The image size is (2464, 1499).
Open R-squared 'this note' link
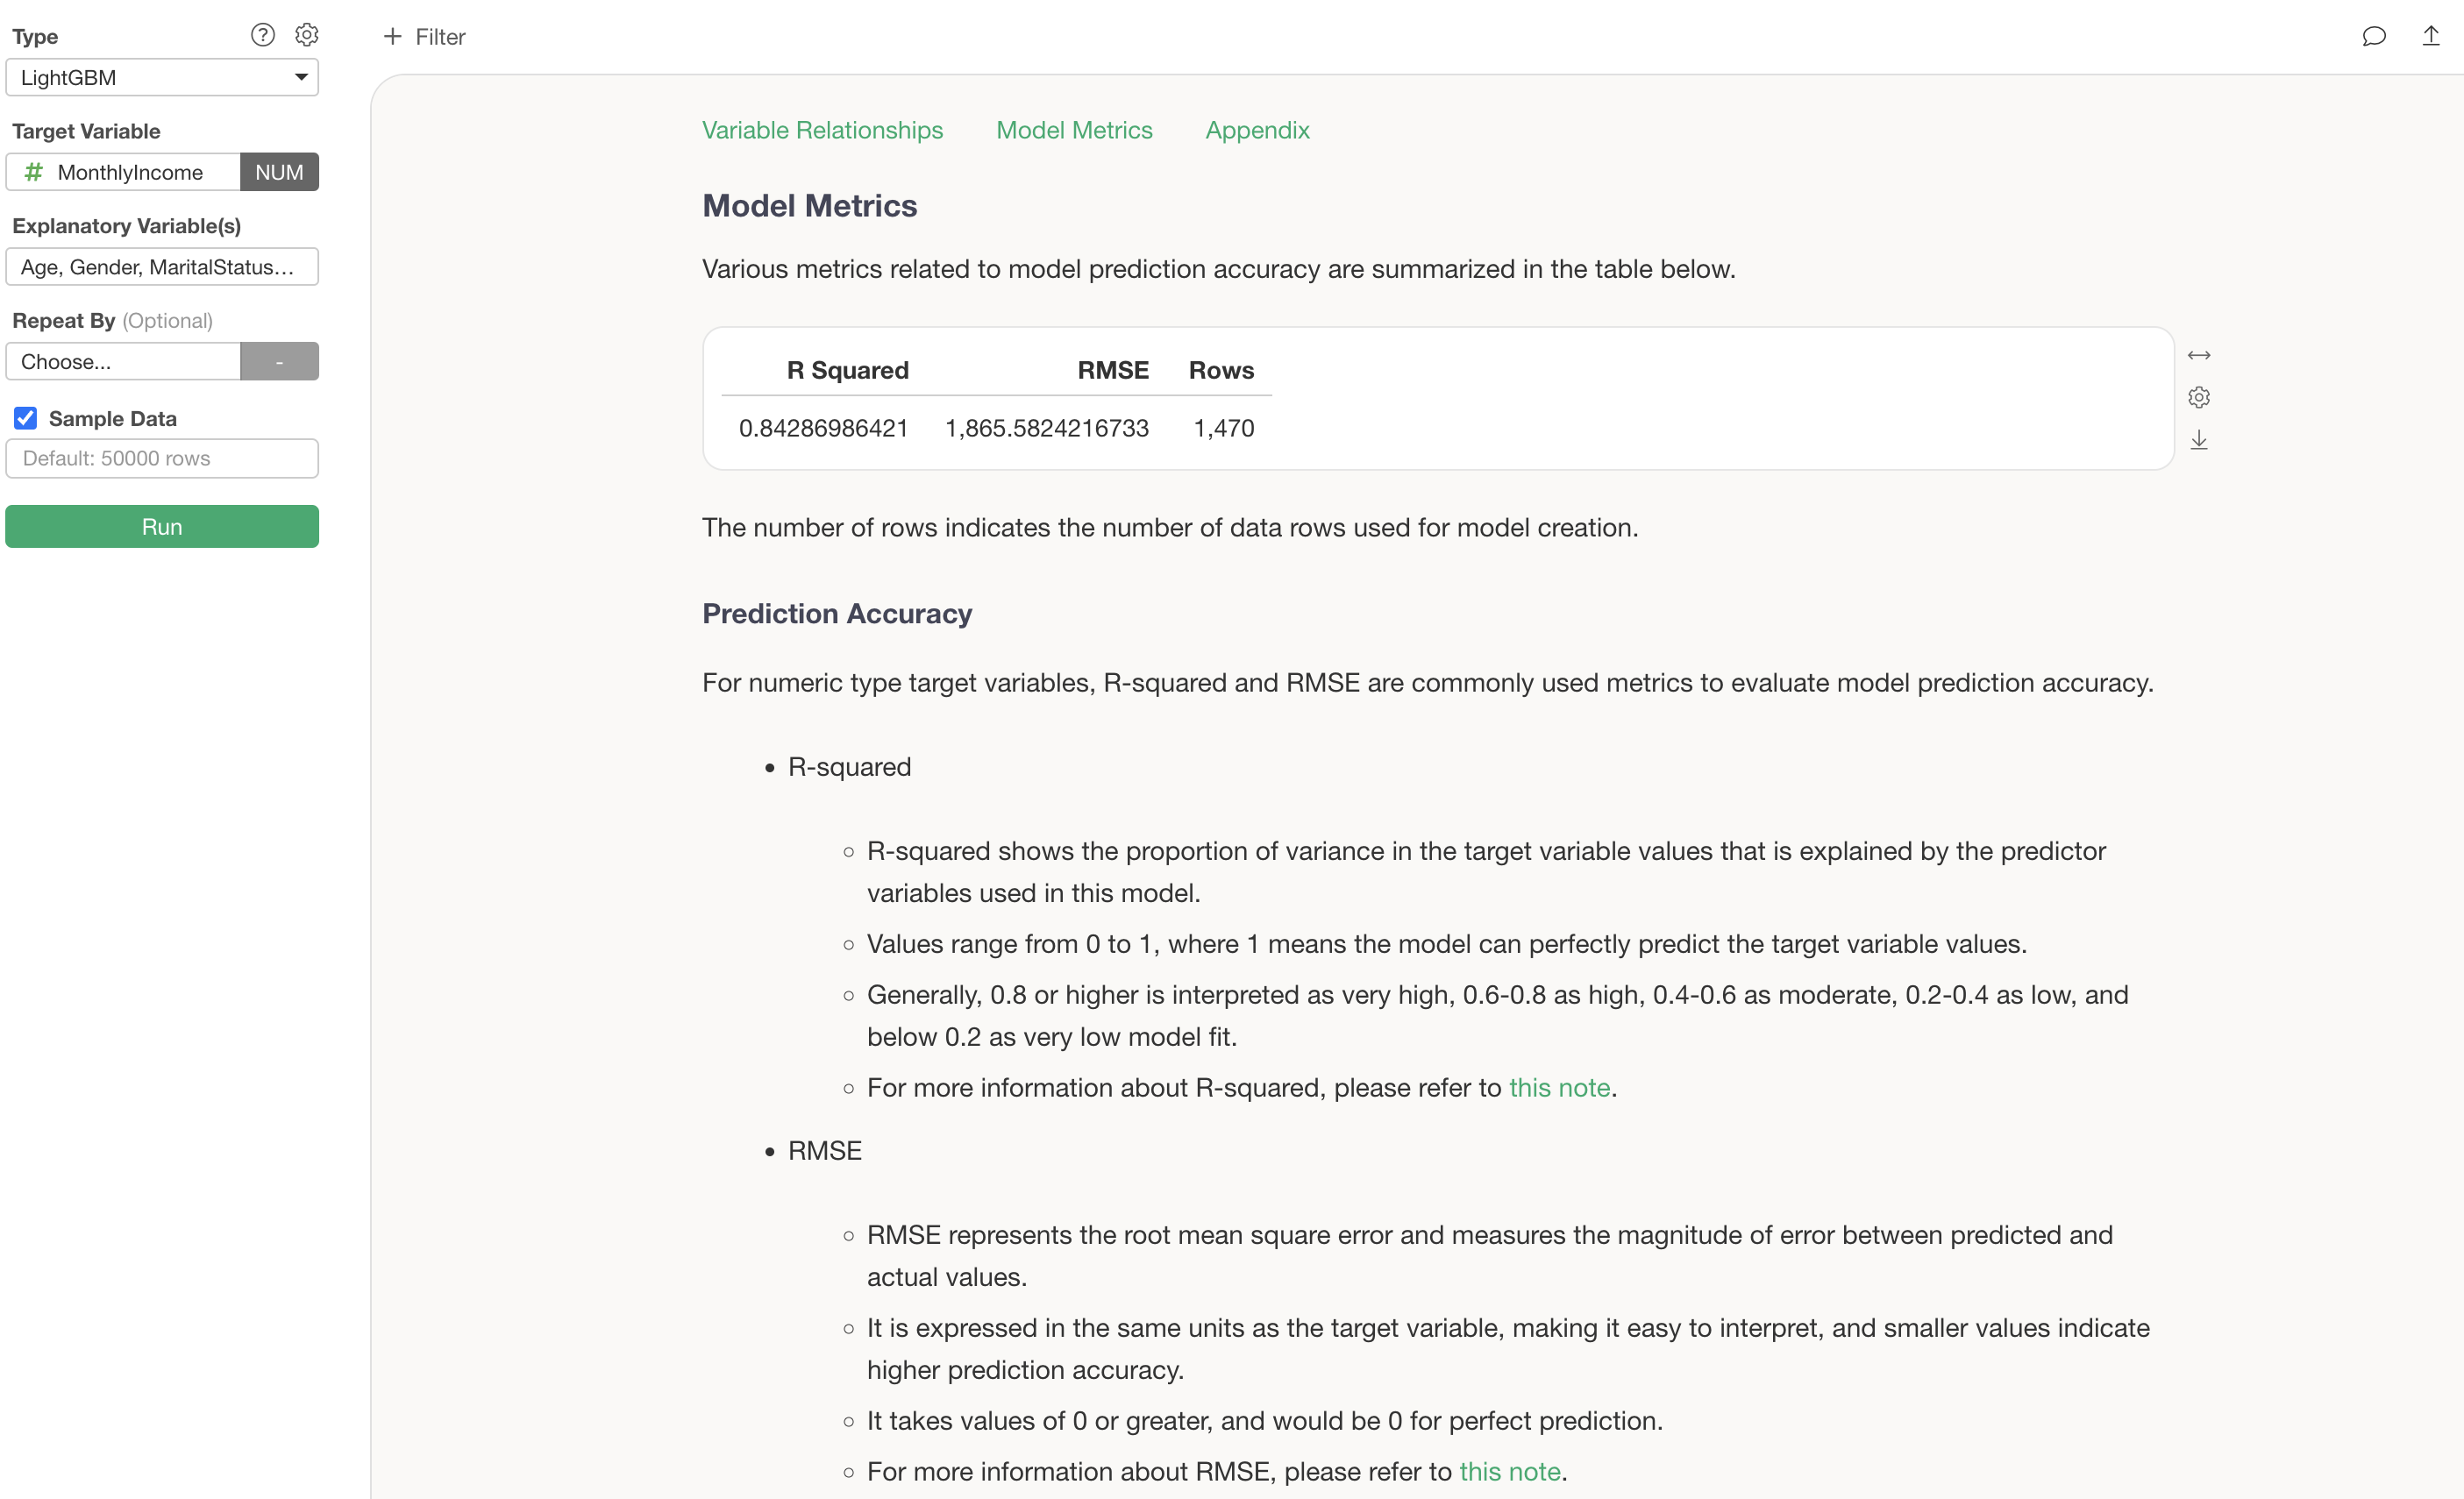point(1559,1088)
